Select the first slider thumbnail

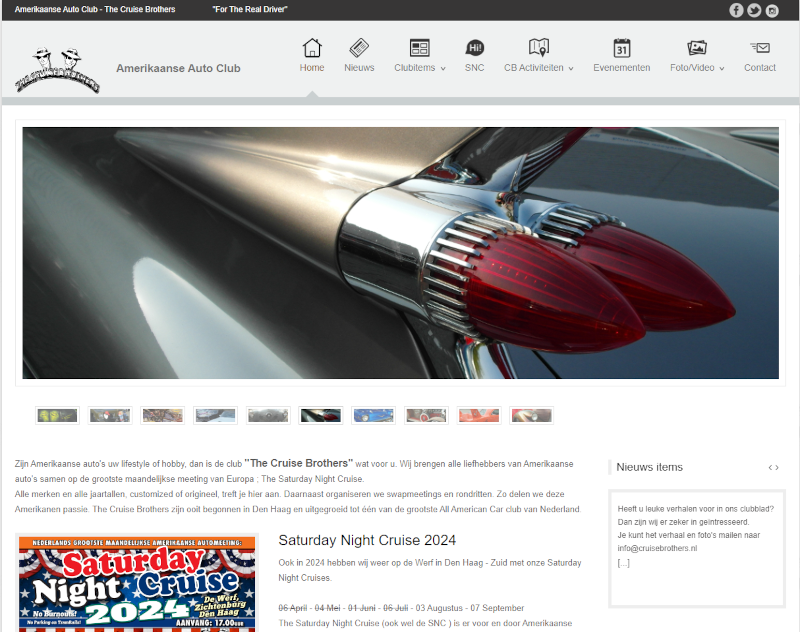click(x=57, y=415)
